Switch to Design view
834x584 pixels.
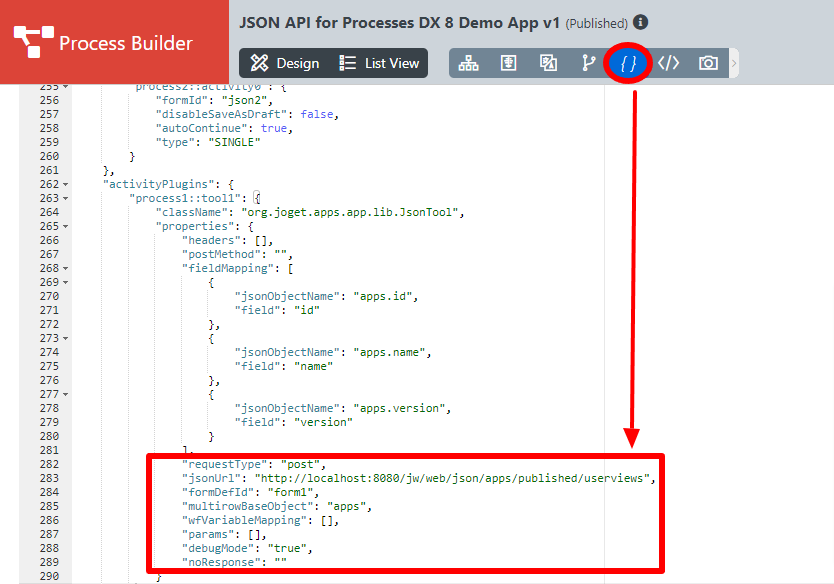[285, 63]
